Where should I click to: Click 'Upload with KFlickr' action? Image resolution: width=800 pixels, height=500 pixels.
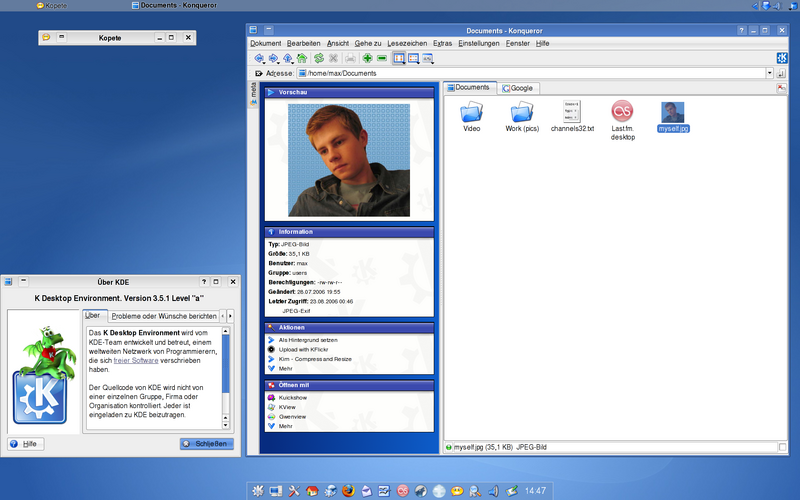(x=303, y=349)
